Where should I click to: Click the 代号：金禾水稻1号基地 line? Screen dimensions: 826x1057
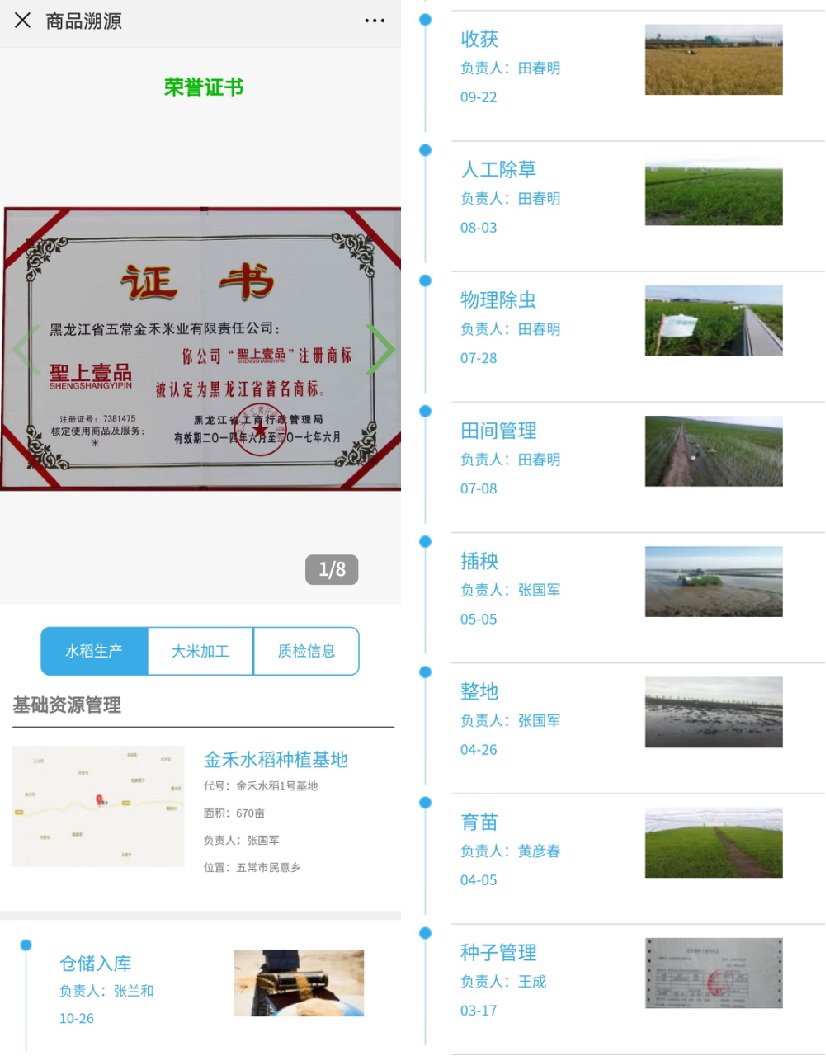pos(261,786)
